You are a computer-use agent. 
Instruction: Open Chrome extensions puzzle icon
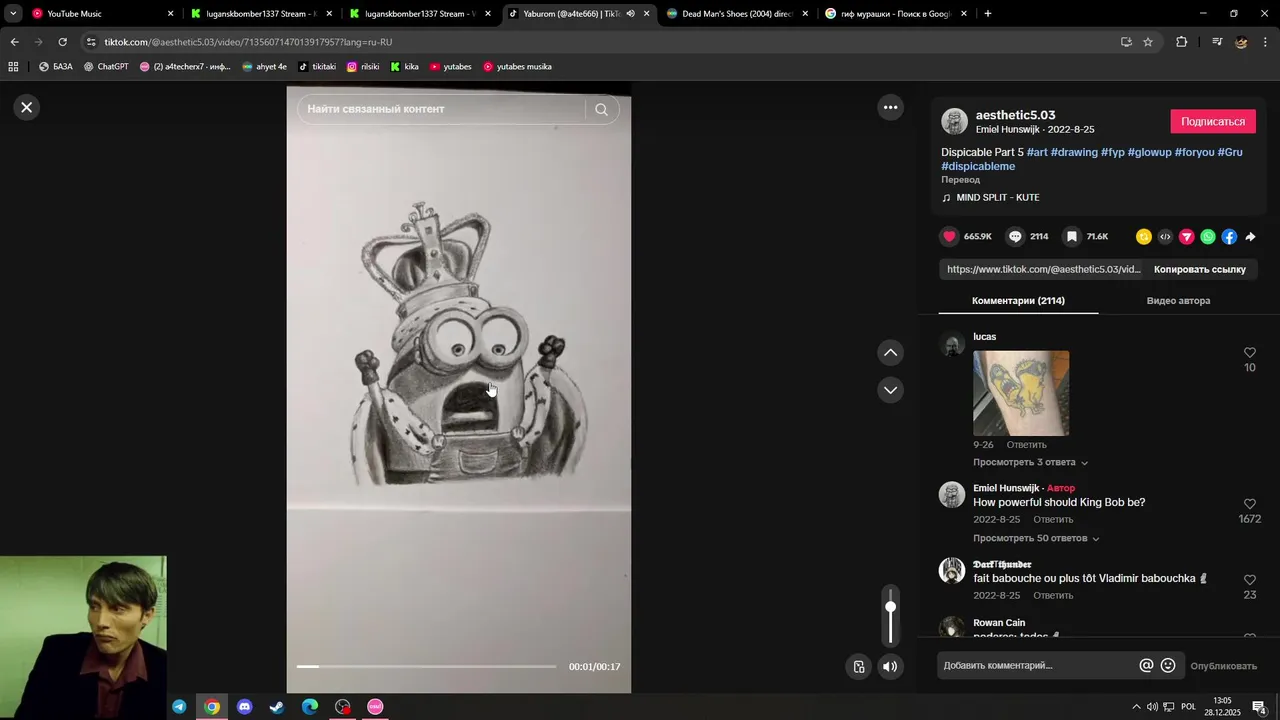click(x=1182, y=42)
